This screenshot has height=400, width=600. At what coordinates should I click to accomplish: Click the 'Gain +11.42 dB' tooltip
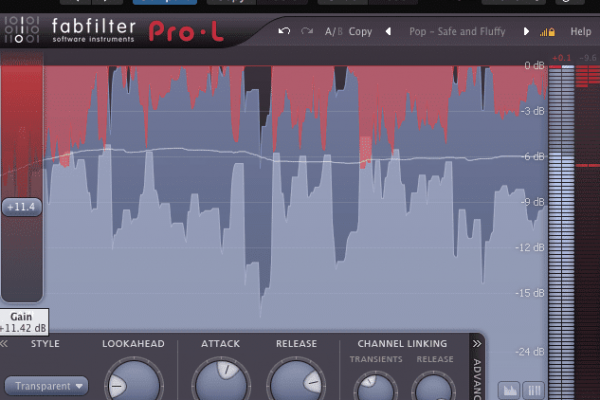24,322
